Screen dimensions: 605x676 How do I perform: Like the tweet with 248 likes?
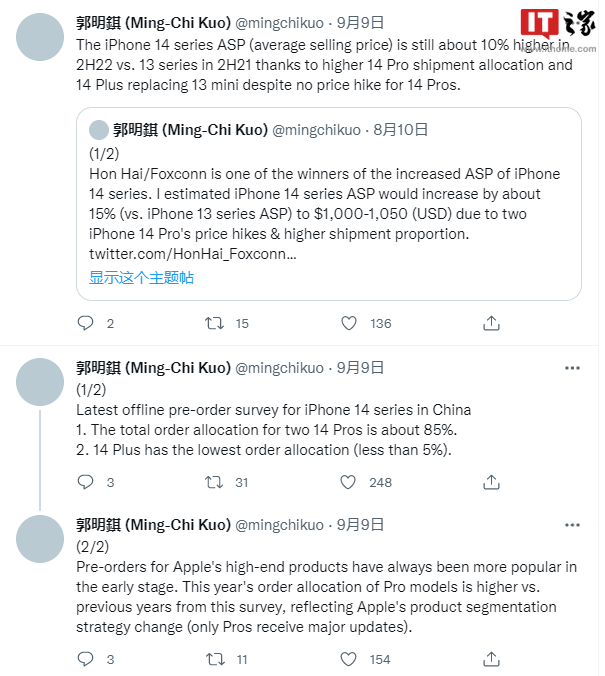pyautogui.click(x=349, y=482)
